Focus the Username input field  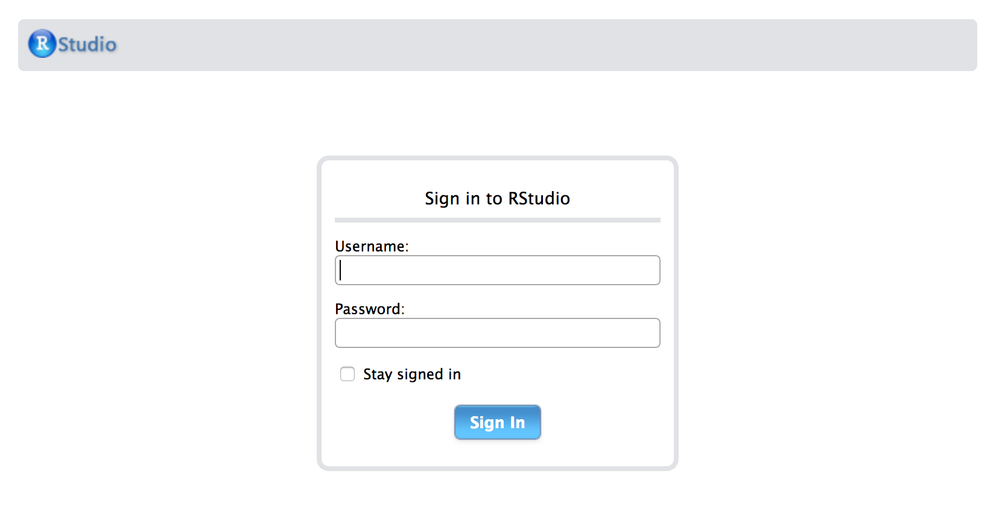[x=497, y=270]
